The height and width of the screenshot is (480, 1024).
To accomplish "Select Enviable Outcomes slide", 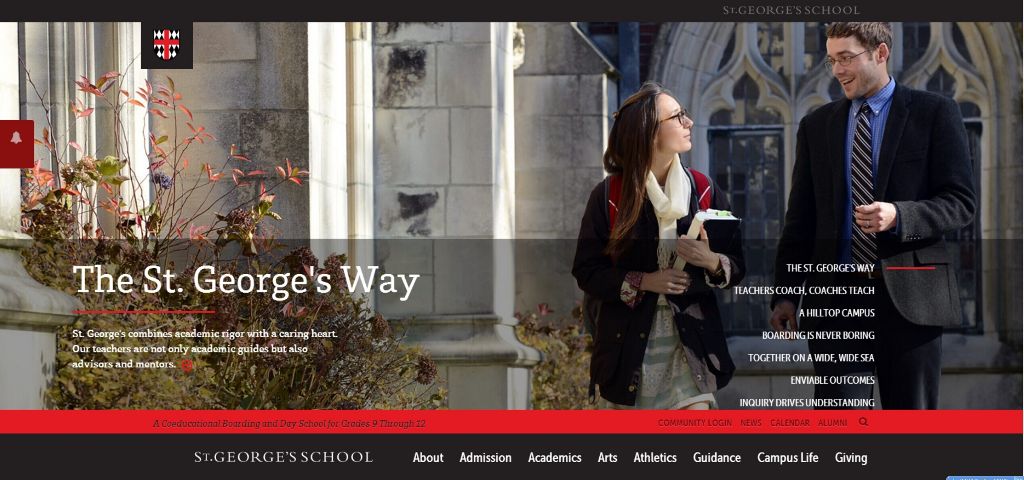I will pos(833,380).
